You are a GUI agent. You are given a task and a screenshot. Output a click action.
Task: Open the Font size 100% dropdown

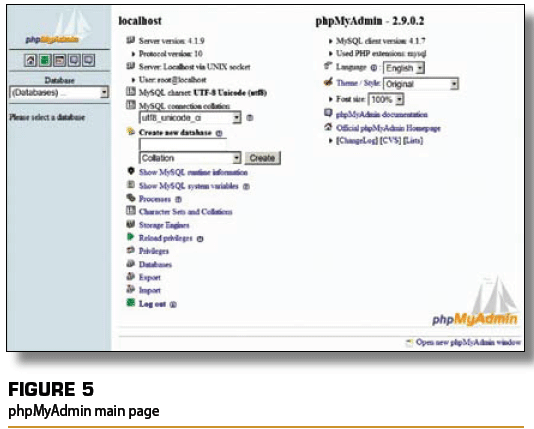coord(386,99)
